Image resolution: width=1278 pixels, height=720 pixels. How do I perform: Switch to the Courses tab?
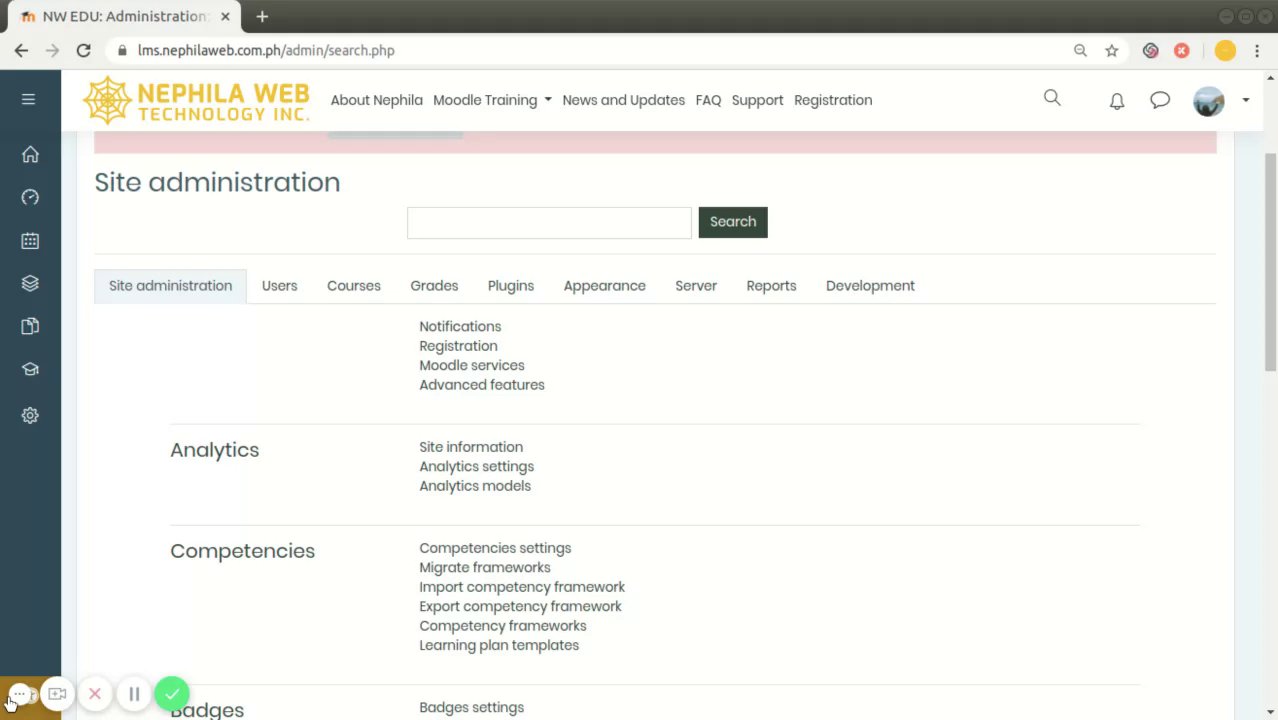pyautogui.click(x=354, y=286)
